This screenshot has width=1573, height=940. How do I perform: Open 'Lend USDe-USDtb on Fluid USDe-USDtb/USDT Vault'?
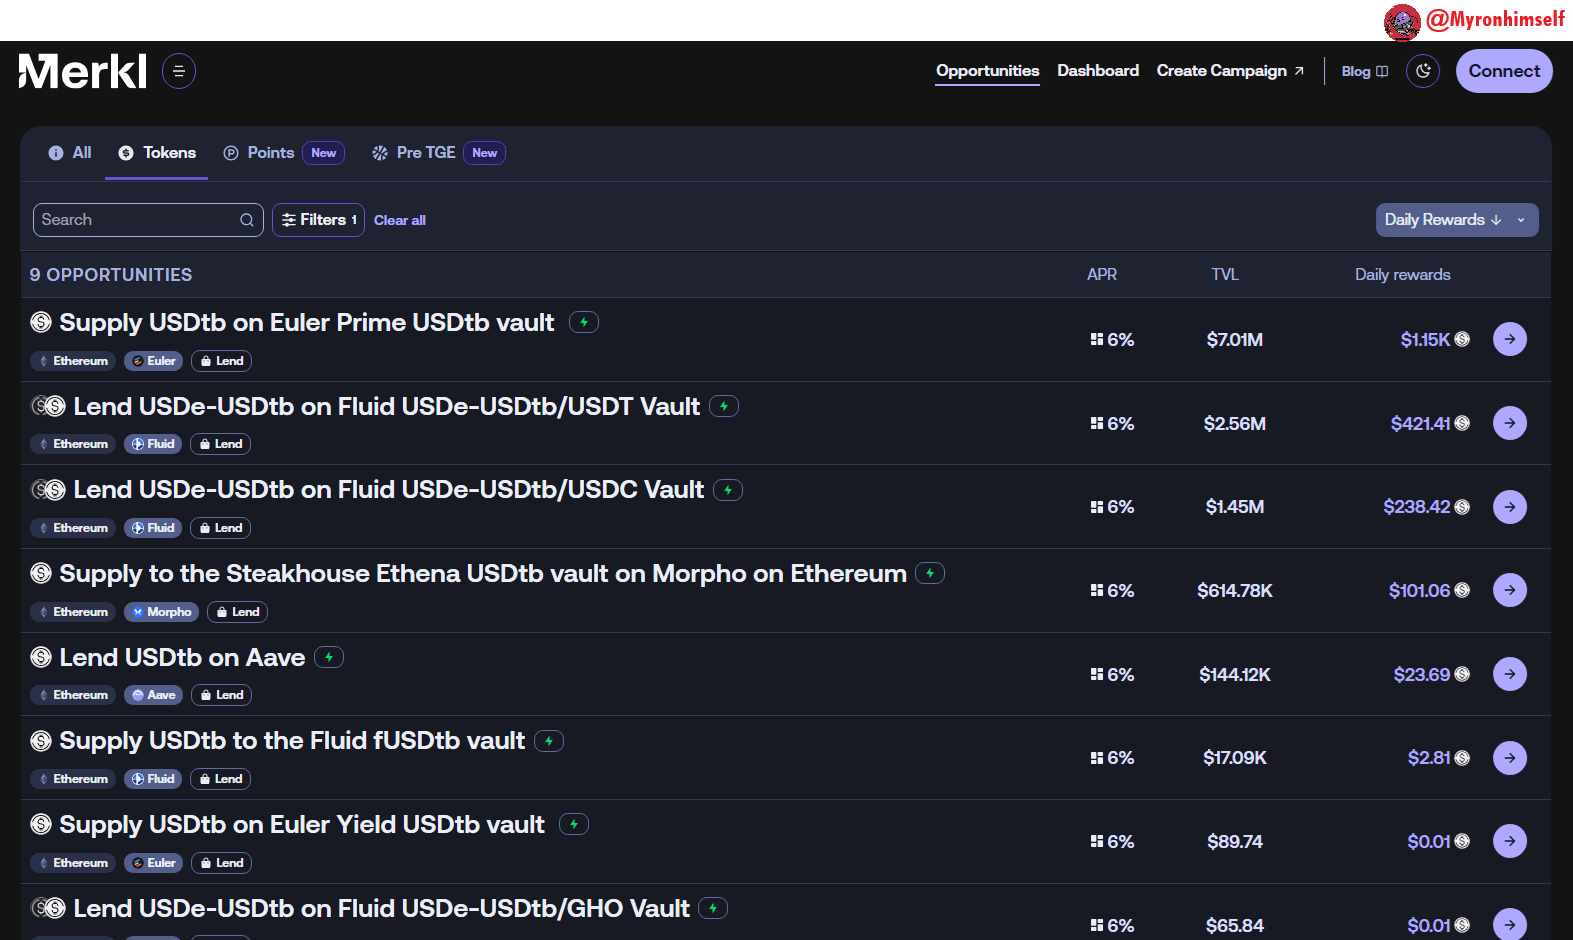[386, 406]
